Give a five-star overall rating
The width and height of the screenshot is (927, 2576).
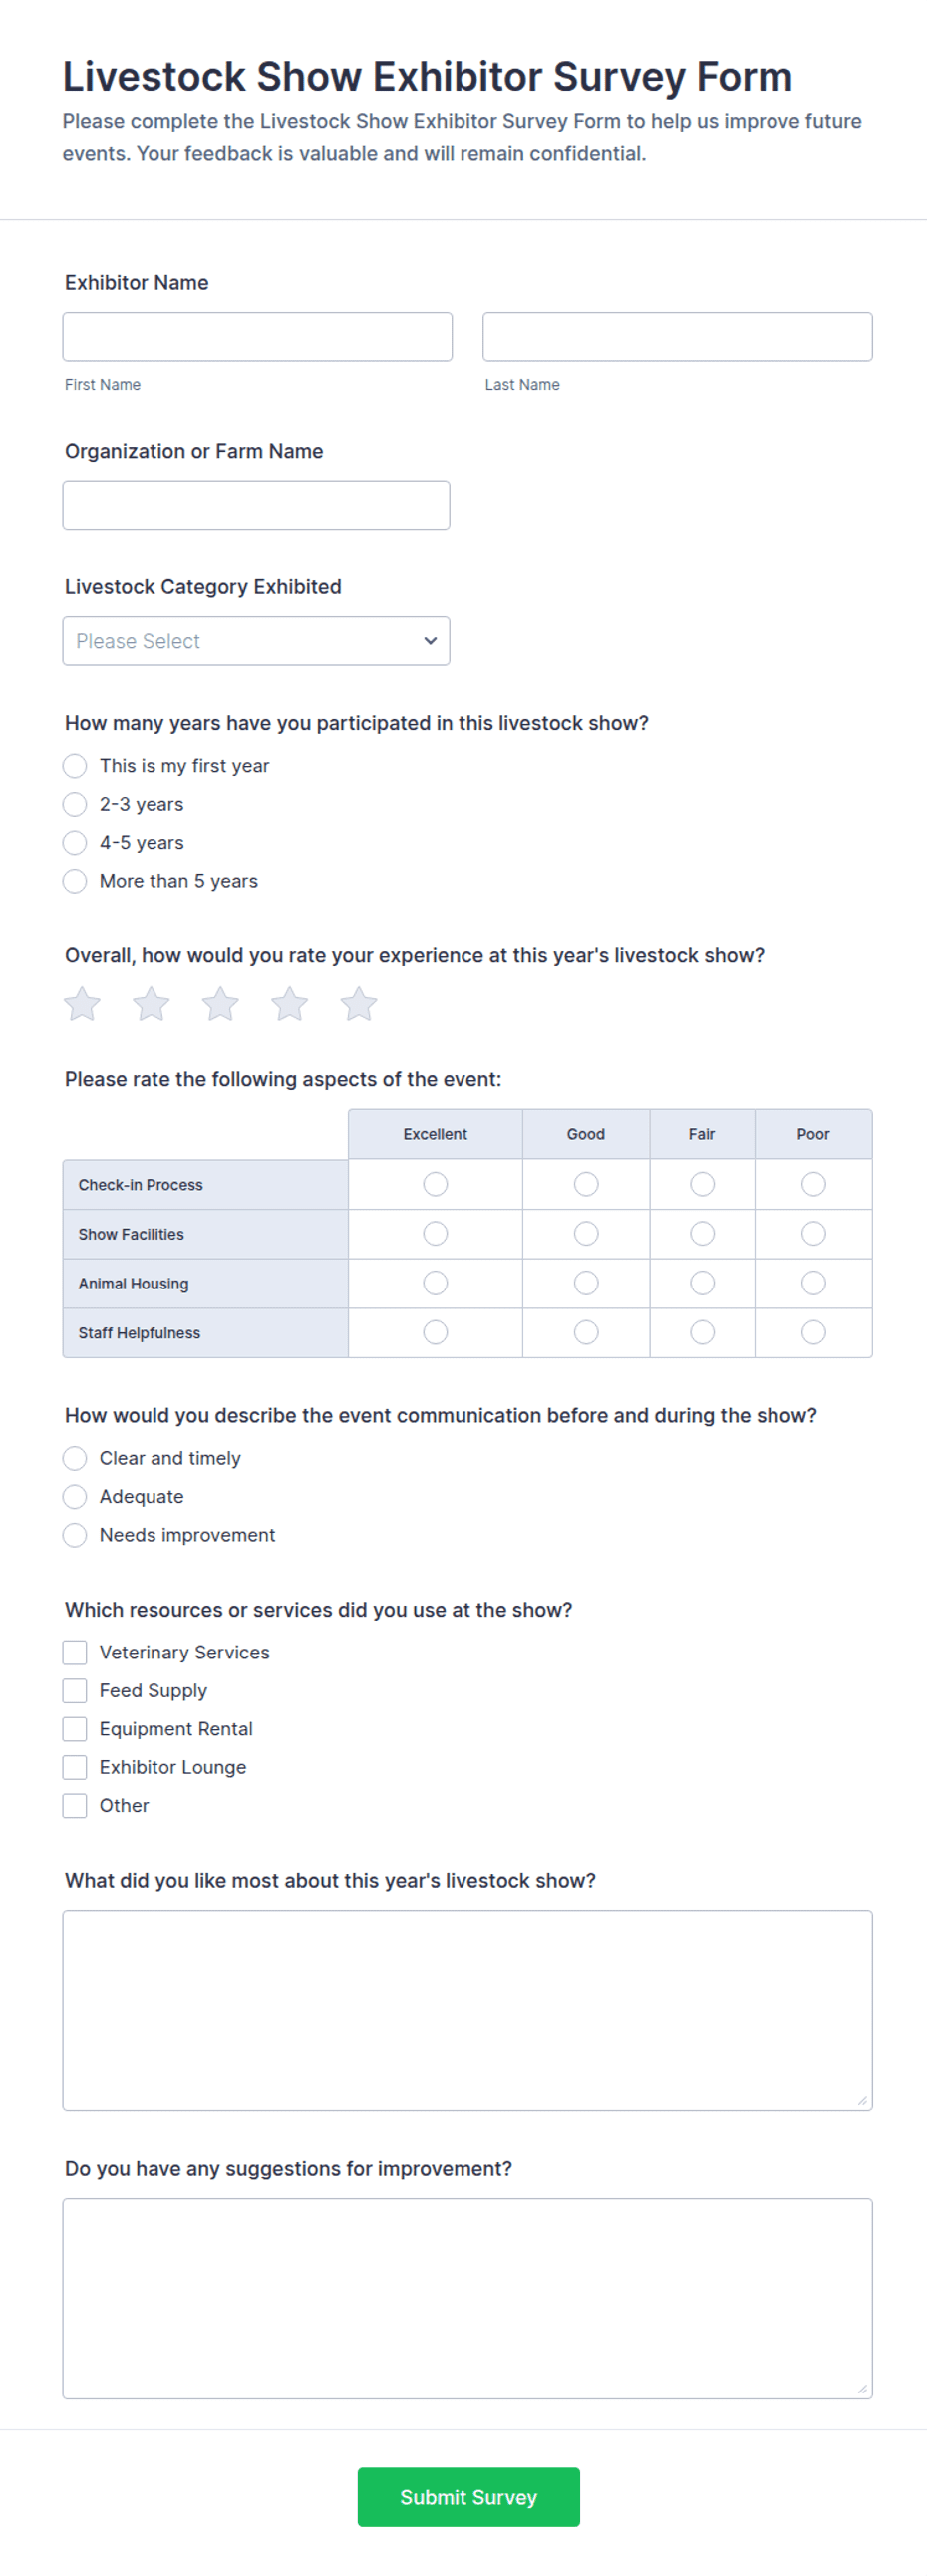358,1004
